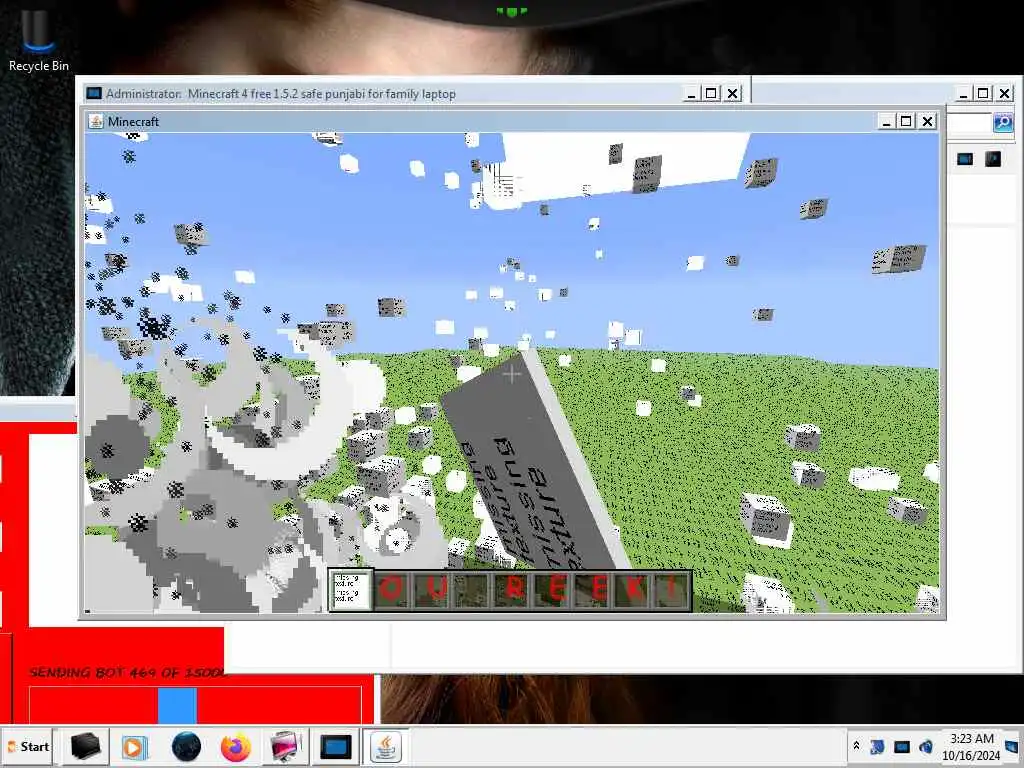The height and width of the screenshot is (768, 1024).
Task: Close the inner Minecraft game window
Action: (927, 121)
